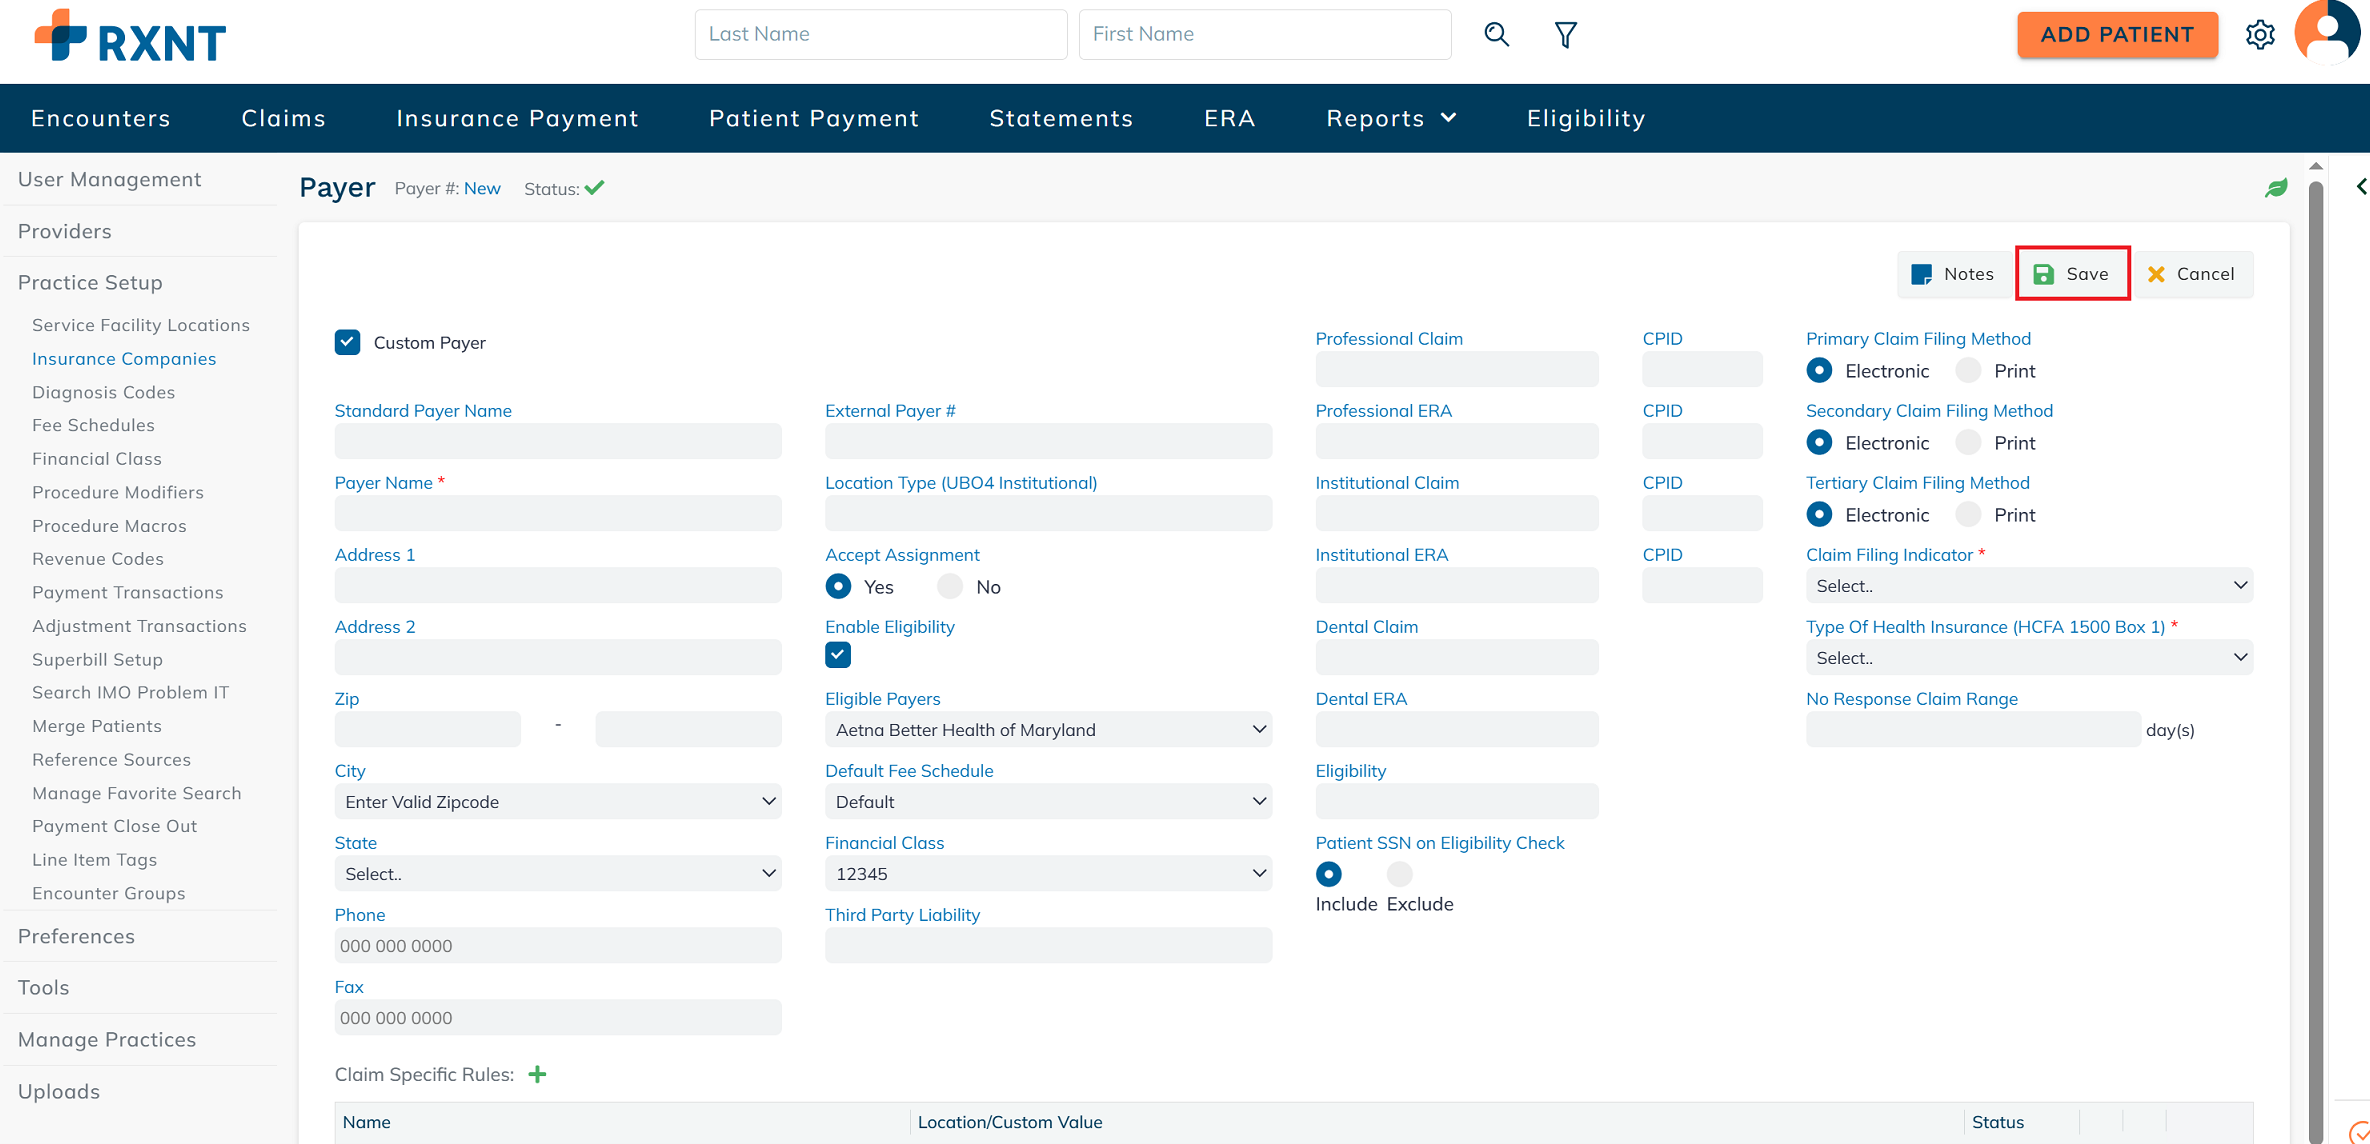
Task: Open the Financial Class dropdown
Action: (x=1048, y=874)
